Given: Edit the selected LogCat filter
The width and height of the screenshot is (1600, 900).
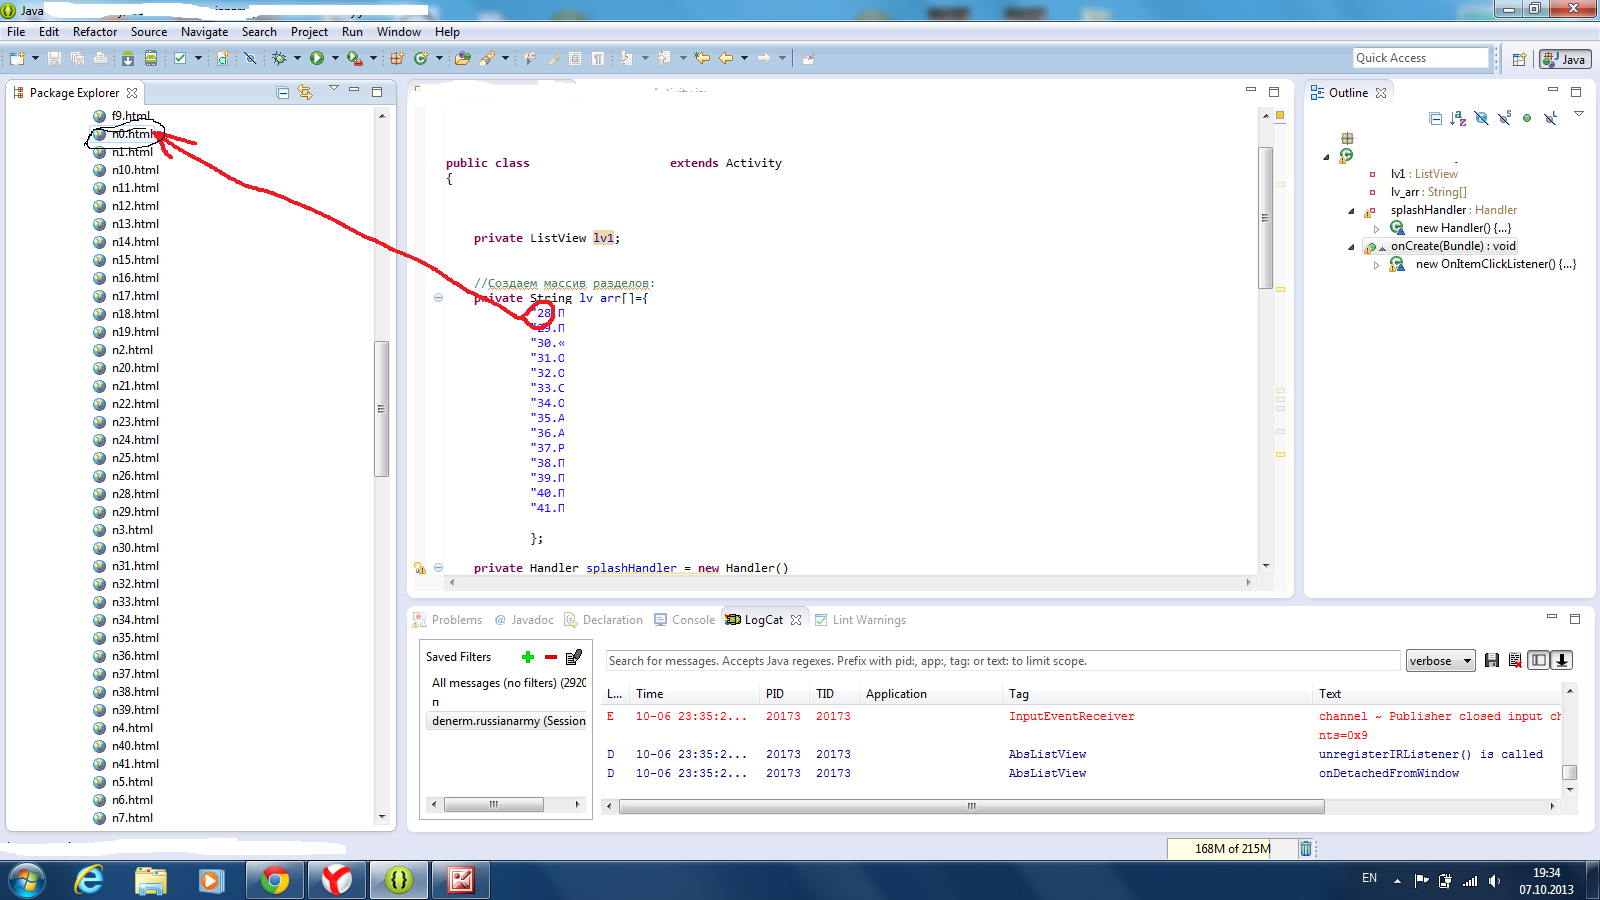Looking at the screenshot, I should coord(574,657).
